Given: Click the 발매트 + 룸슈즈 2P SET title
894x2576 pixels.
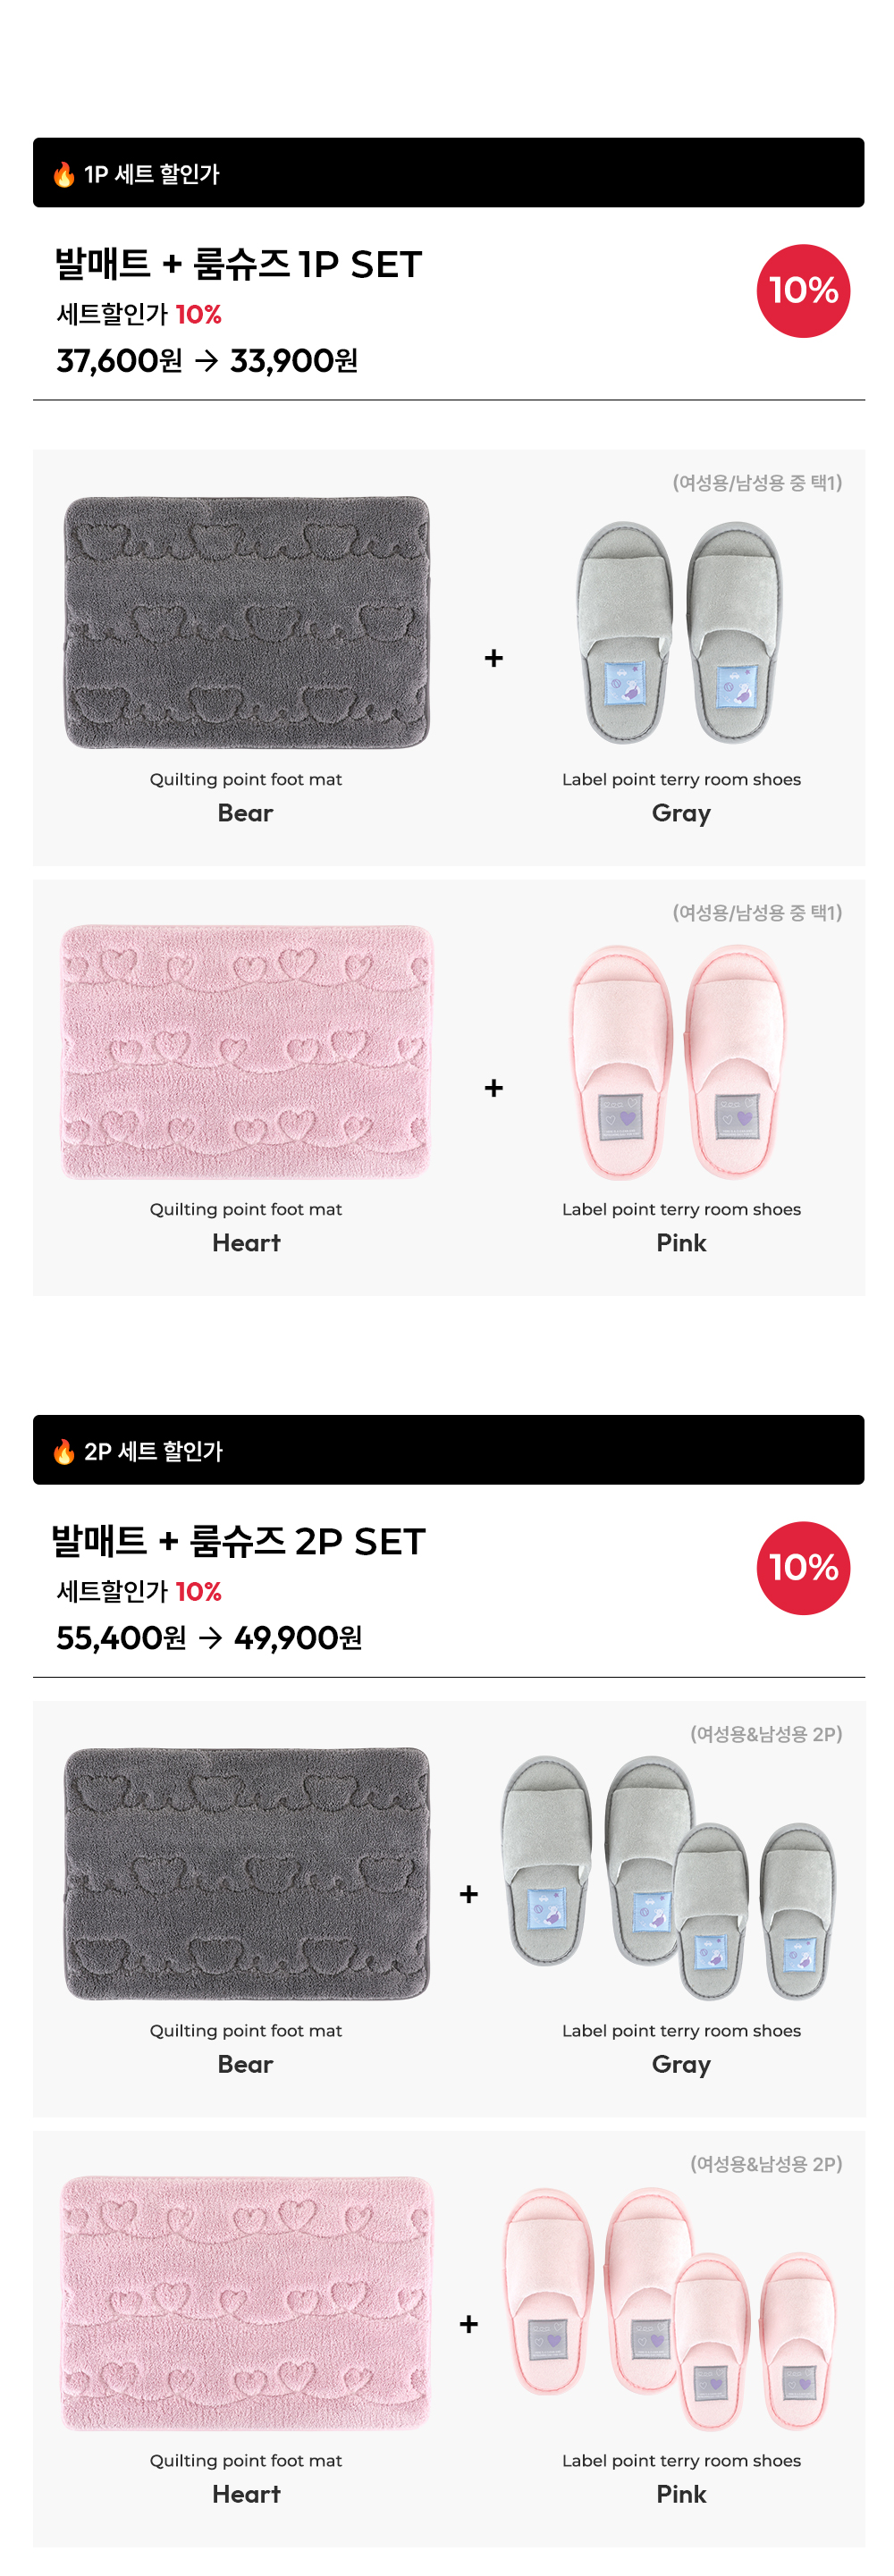Looking at the screenshot, I should (x=239, y=1541).
